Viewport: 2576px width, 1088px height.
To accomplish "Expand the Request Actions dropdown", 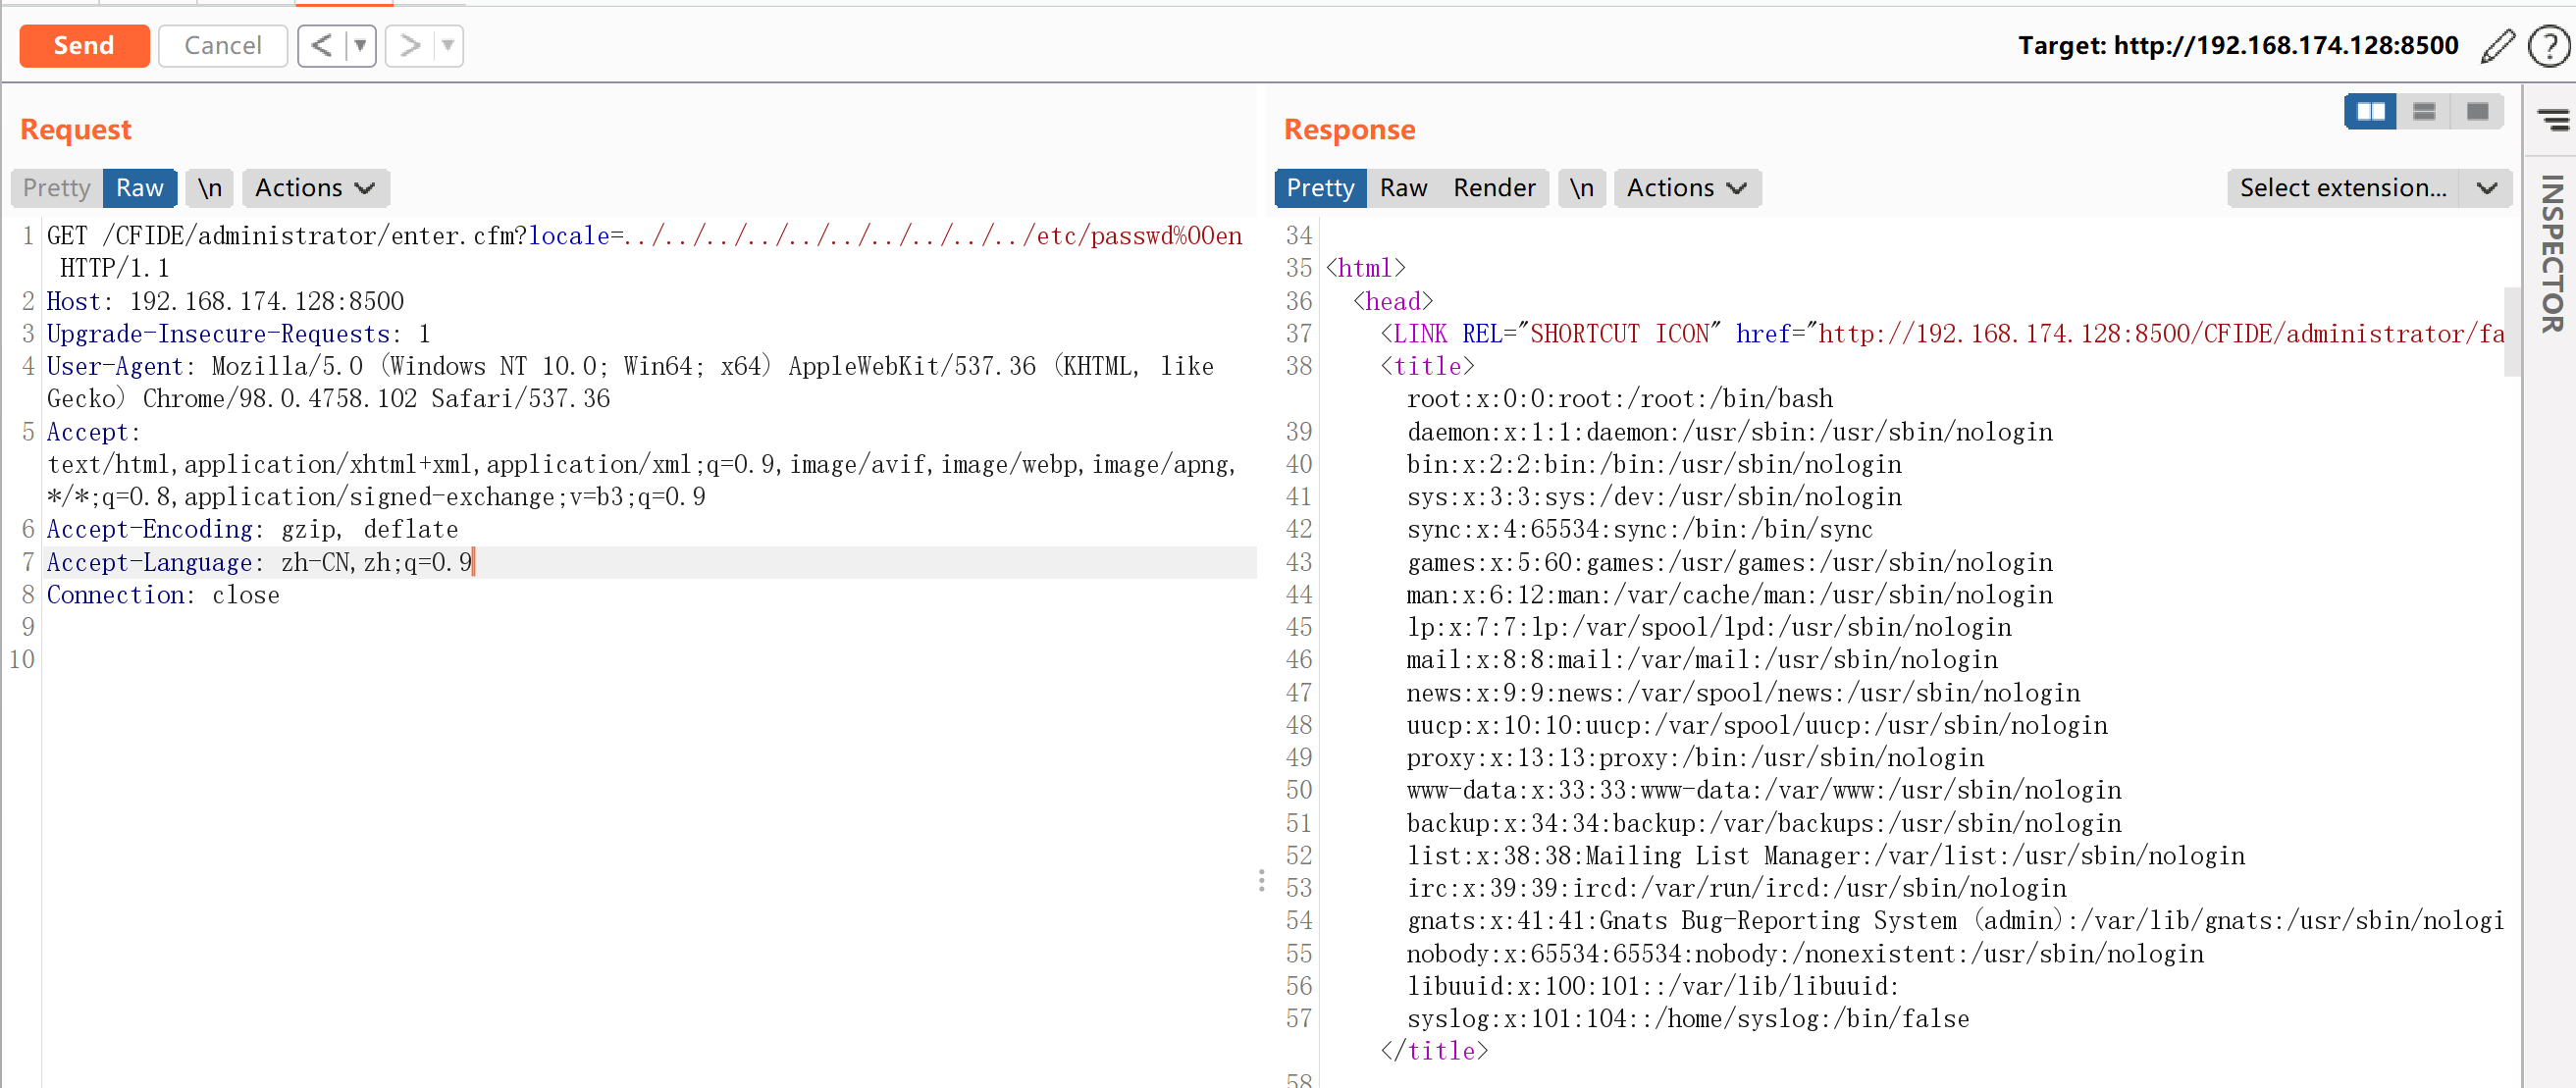I will tap(315, 188).
